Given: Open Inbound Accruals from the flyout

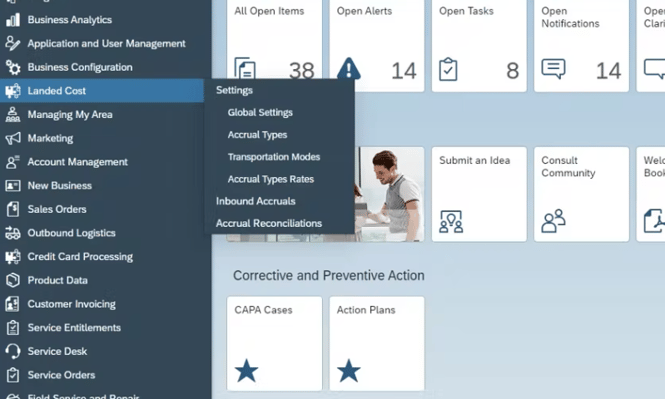Looking at the screenshot, I should [255, 201].
